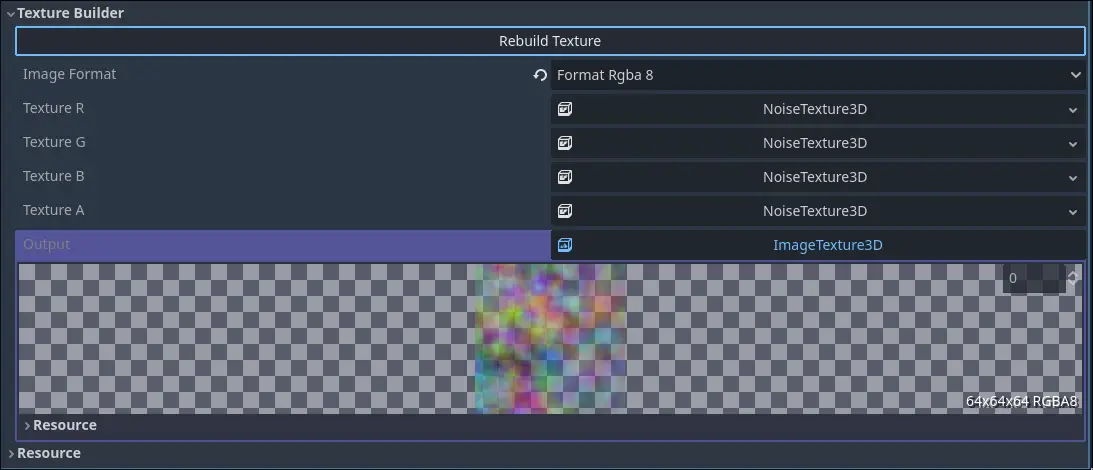Click the Texture R property label
1093x470 pixels.
pos(54,108)
